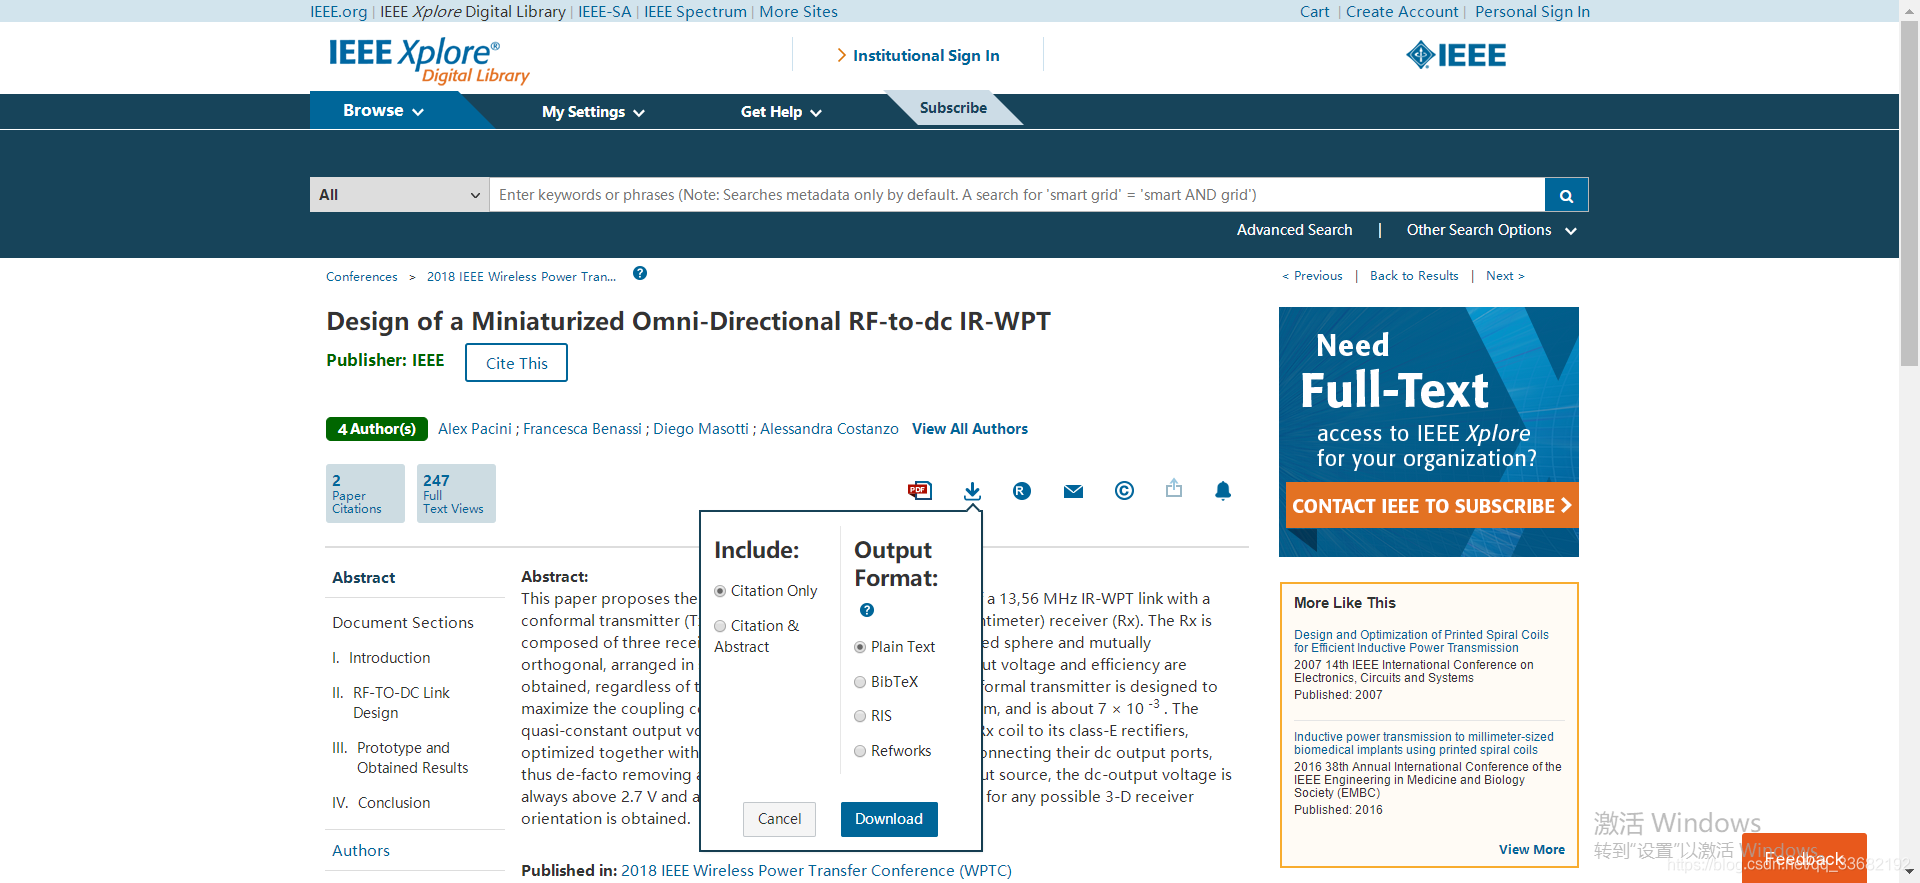
Task: Open 2018 IEEE Wireless Power Tran... breadcrumb
Action: (x=521, y=277)
